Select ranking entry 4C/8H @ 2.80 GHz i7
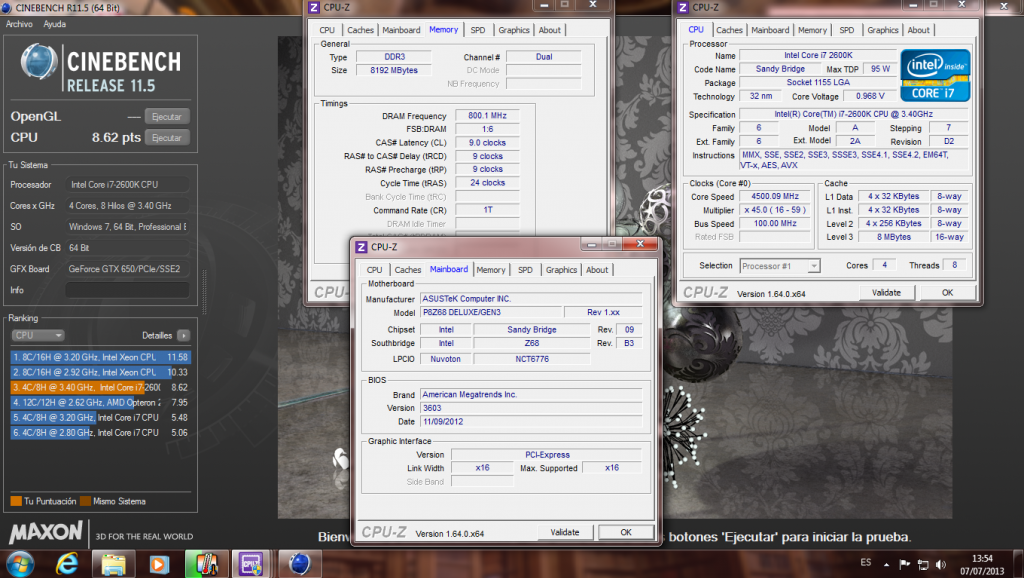 pos(100,432)
